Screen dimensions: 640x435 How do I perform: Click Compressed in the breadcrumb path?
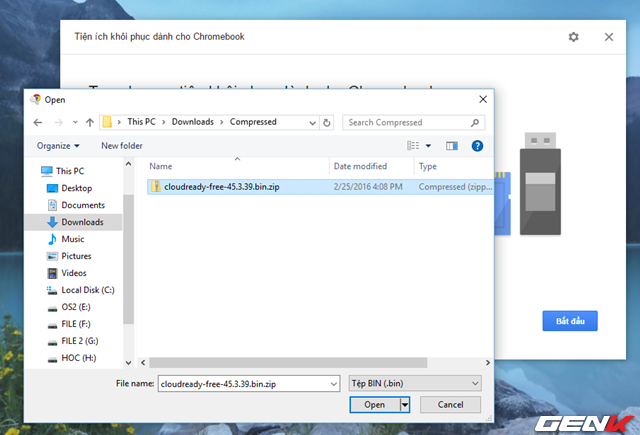point(253,122)
